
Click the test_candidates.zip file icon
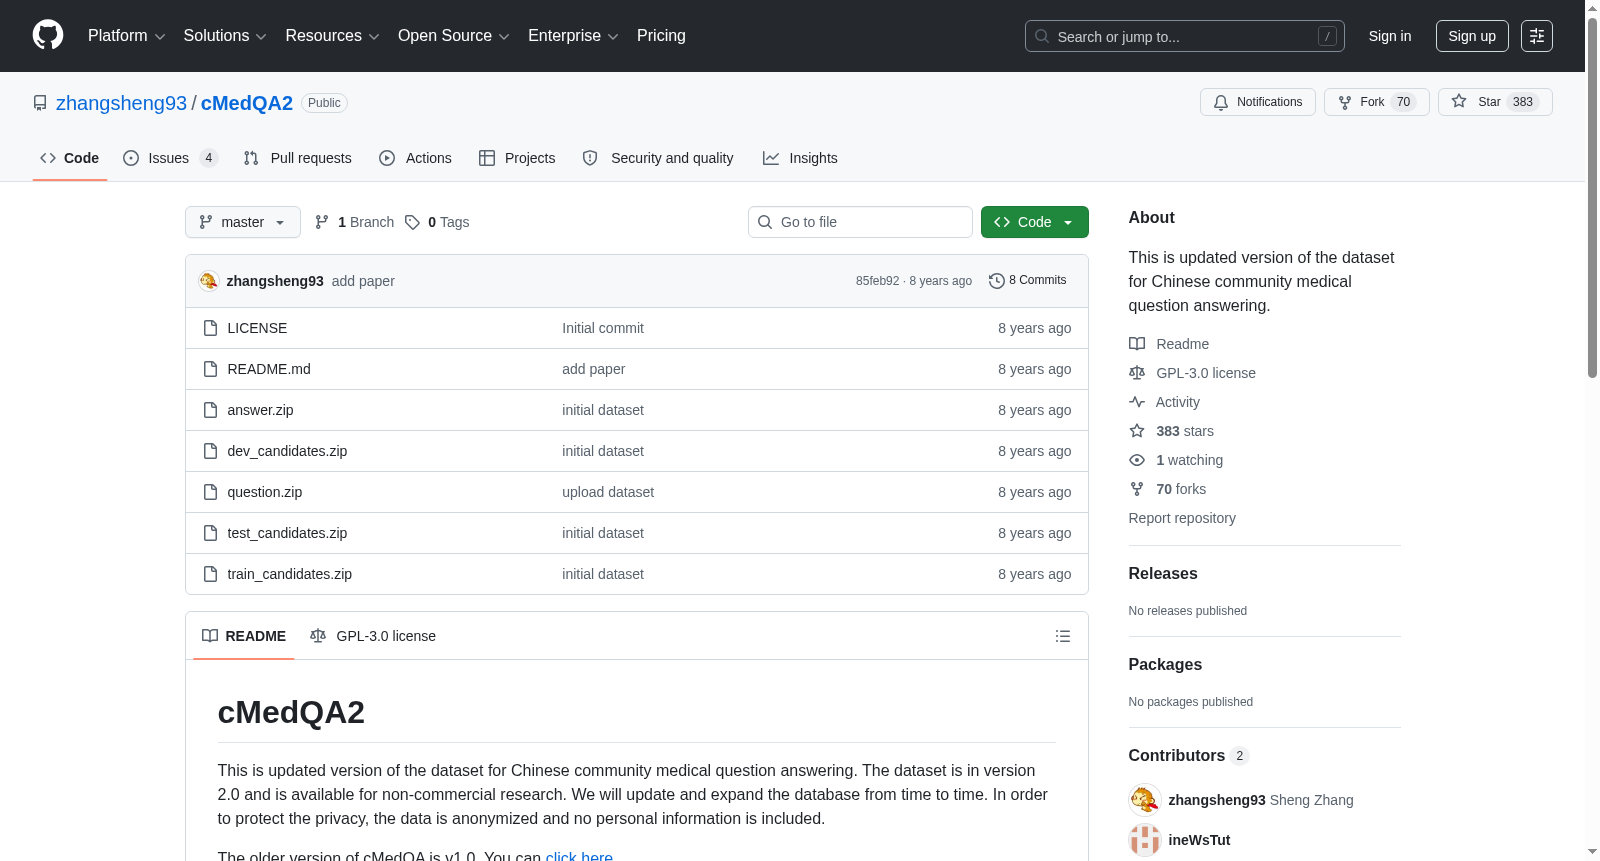[210, 533]
